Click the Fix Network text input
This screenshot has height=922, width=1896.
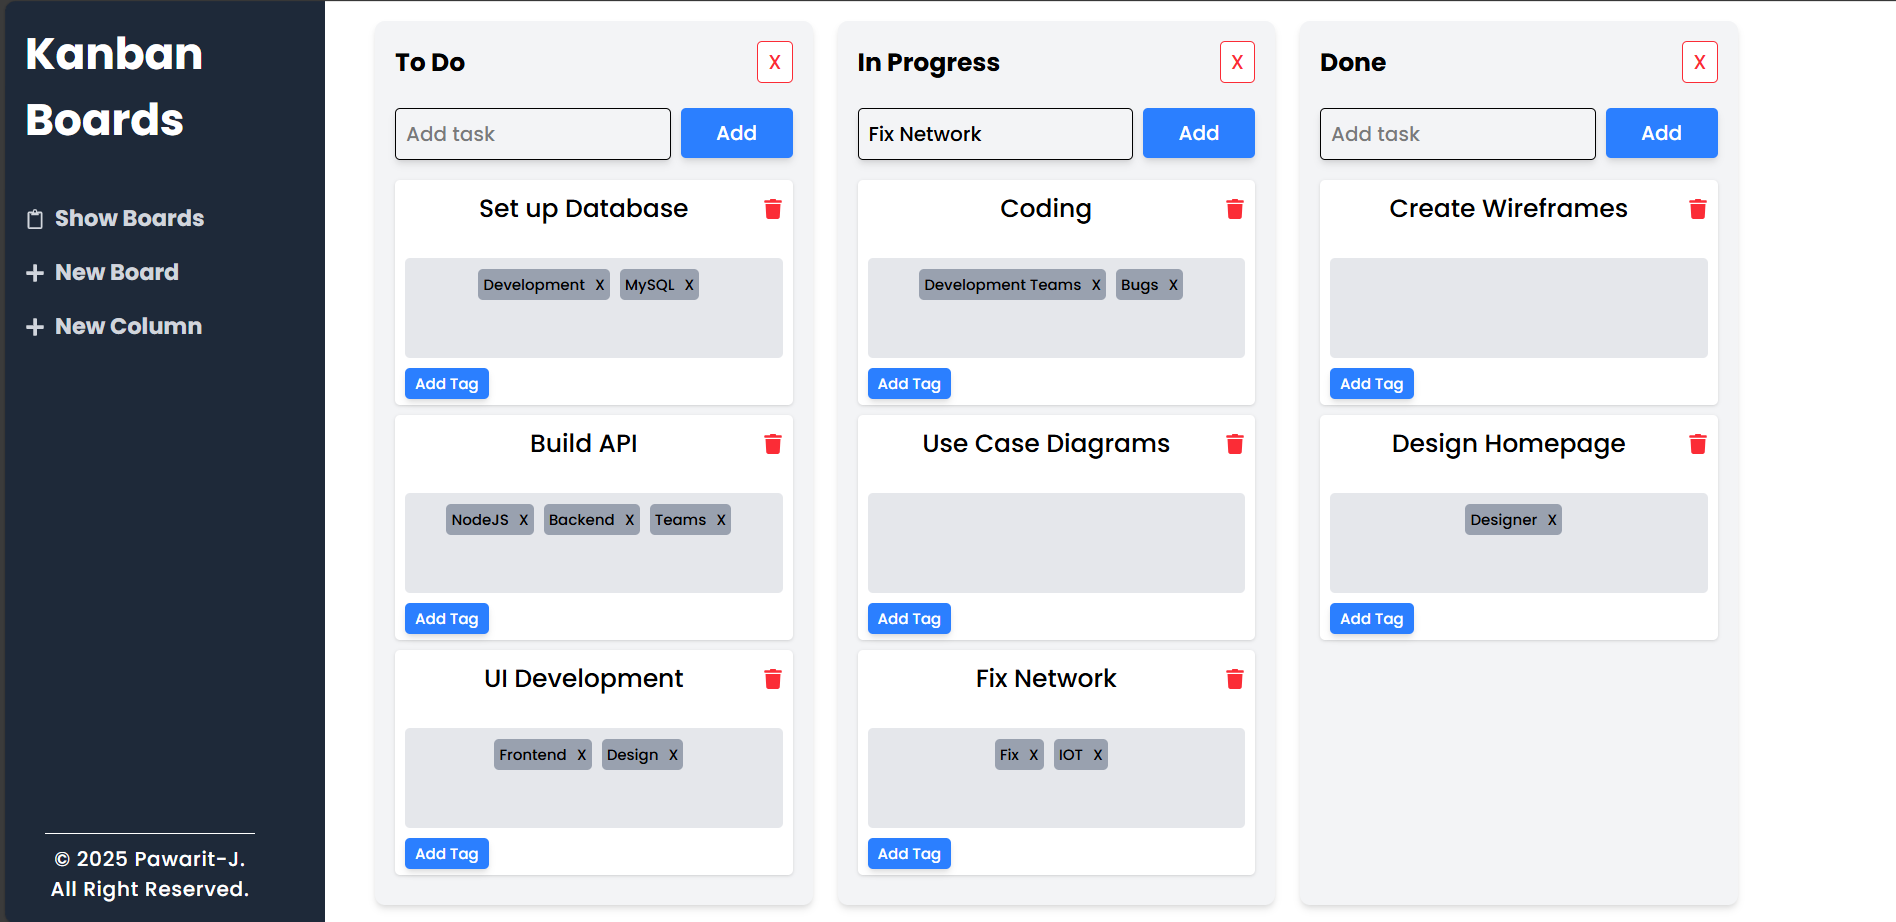[x=994, y=133]
